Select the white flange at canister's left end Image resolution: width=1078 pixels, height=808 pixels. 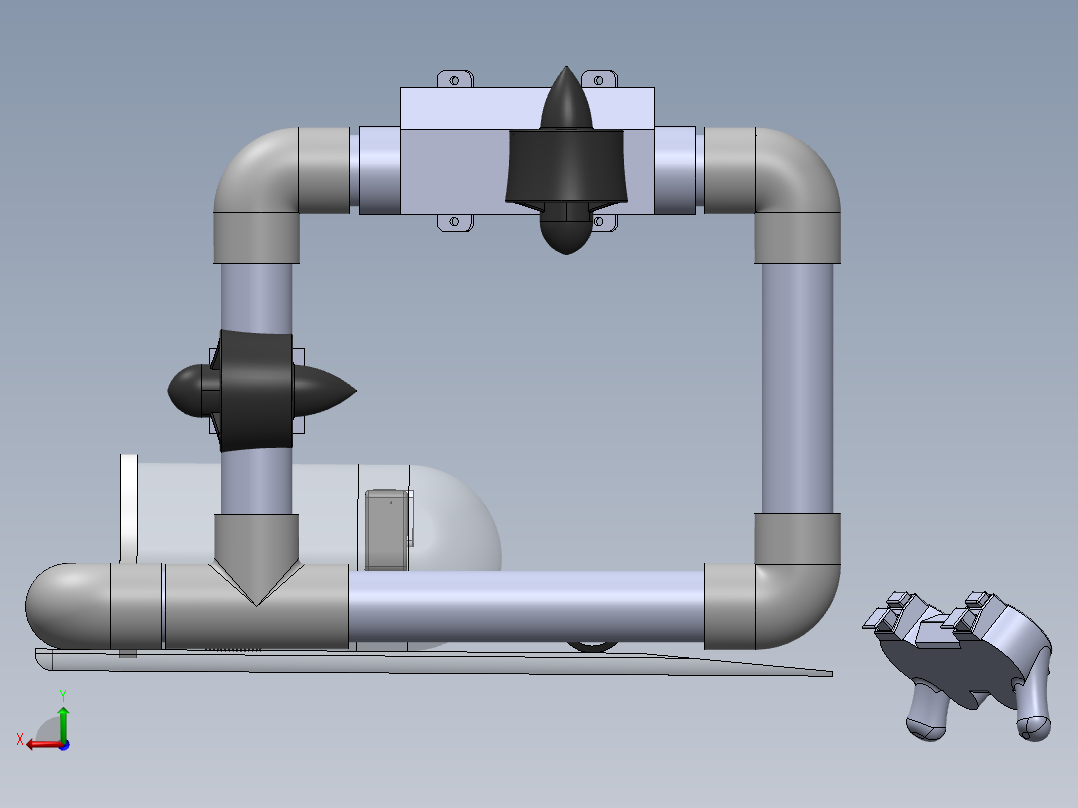[x=129, y=509]
